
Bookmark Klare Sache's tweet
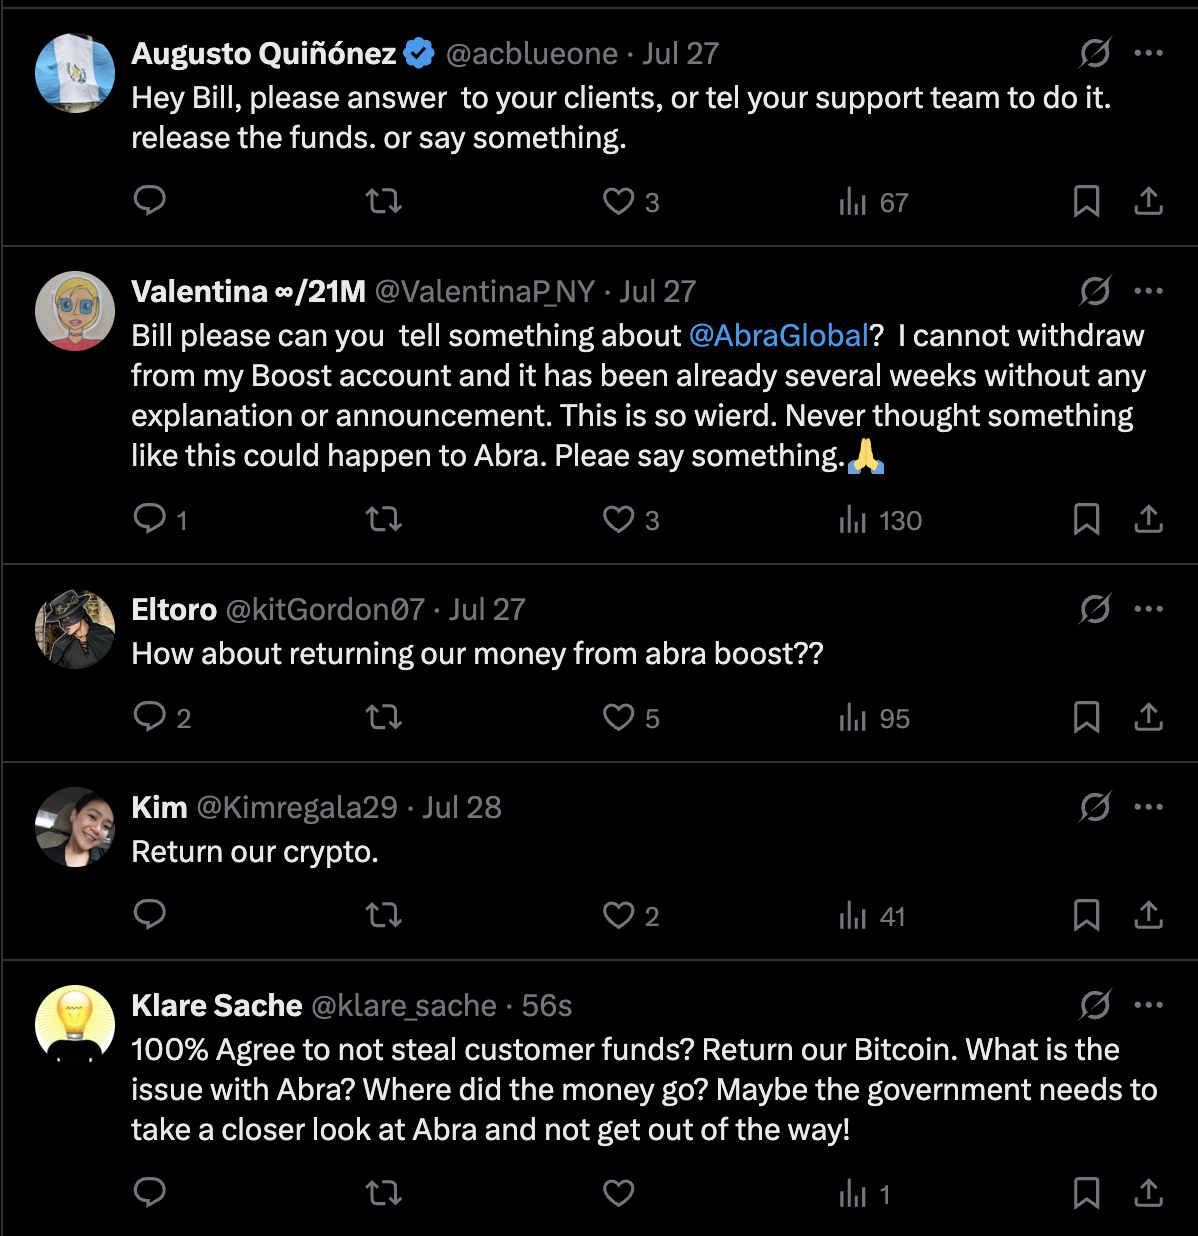pos(1086,1193)
